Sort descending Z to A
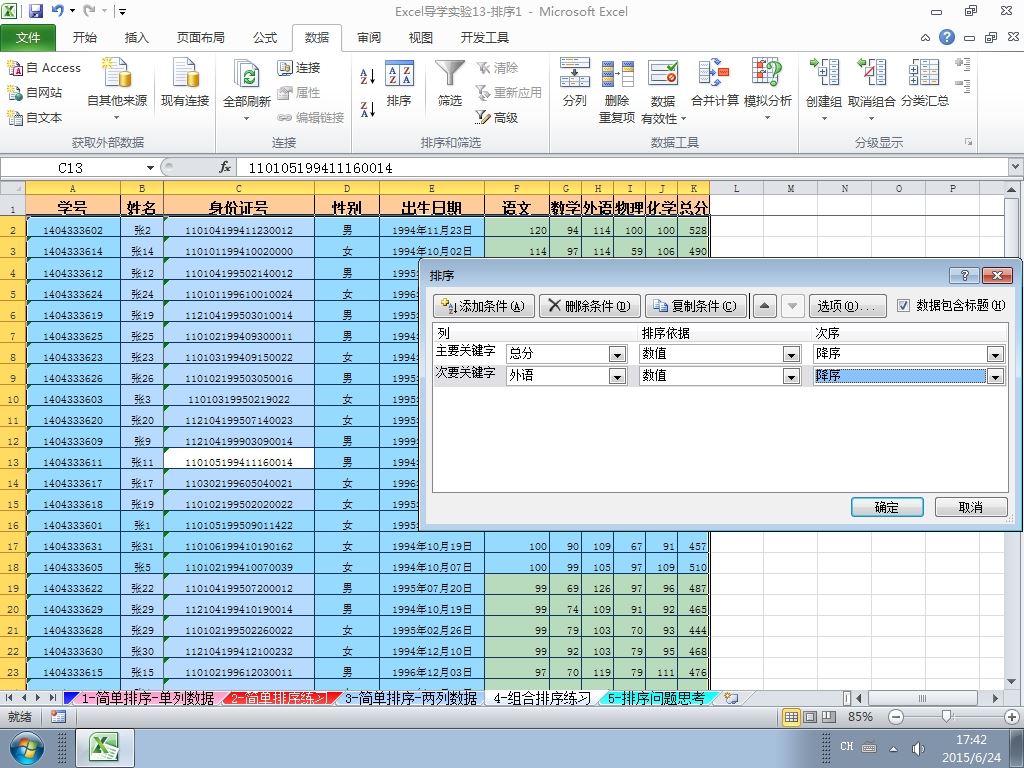 coord(368,109)
